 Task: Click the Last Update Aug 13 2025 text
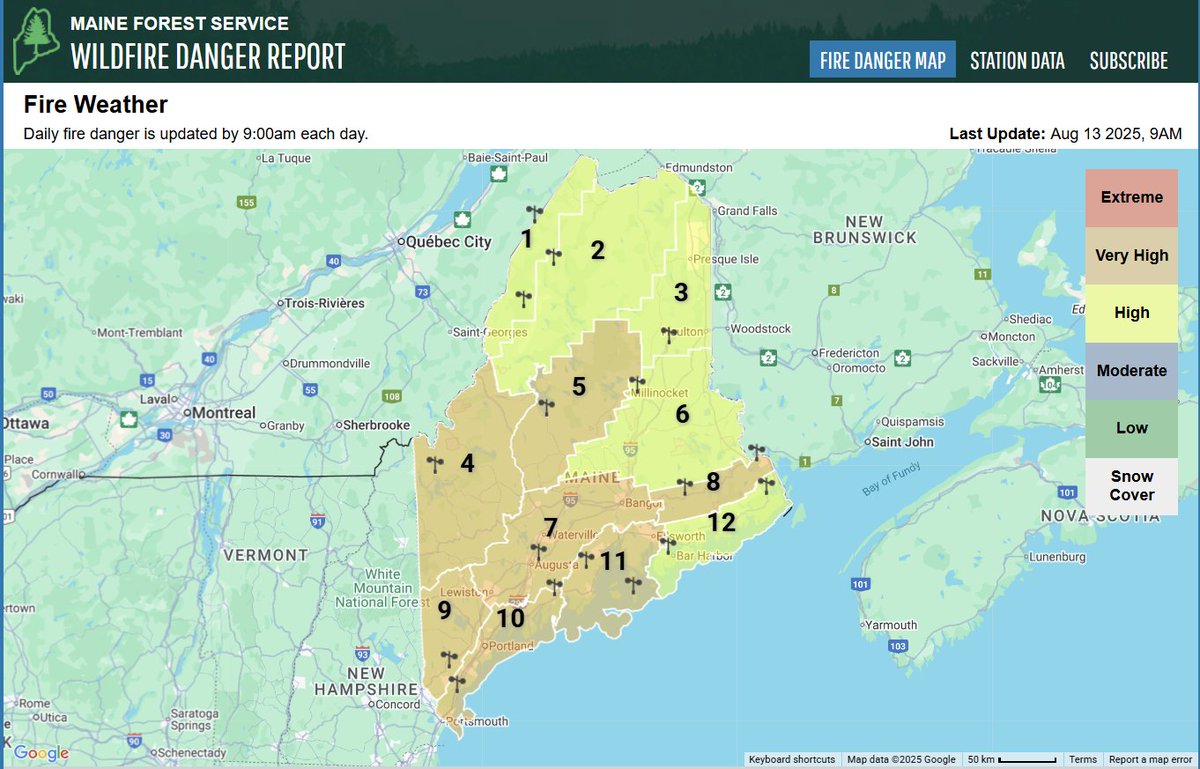1066,133
